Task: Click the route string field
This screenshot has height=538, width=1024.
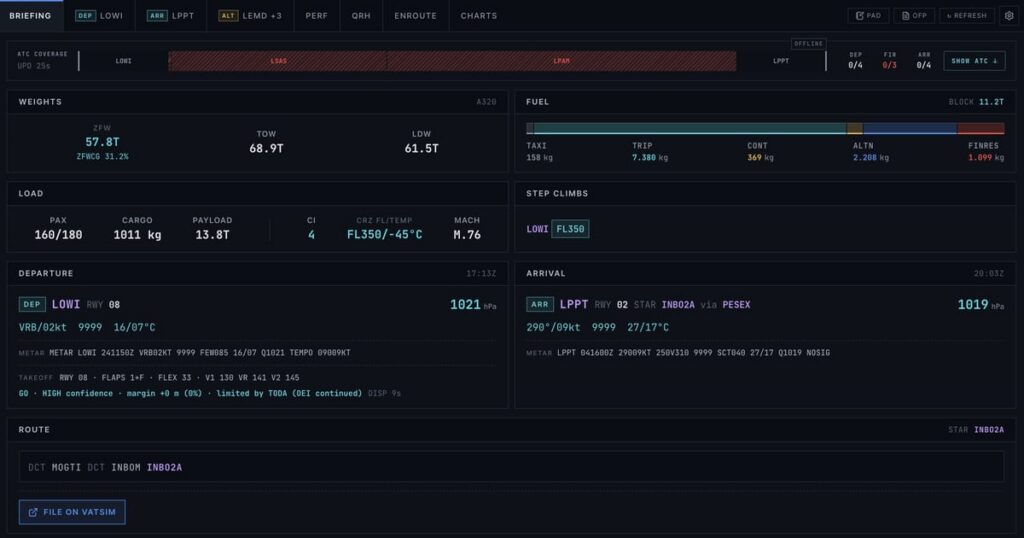Action: tap(511, 467)
